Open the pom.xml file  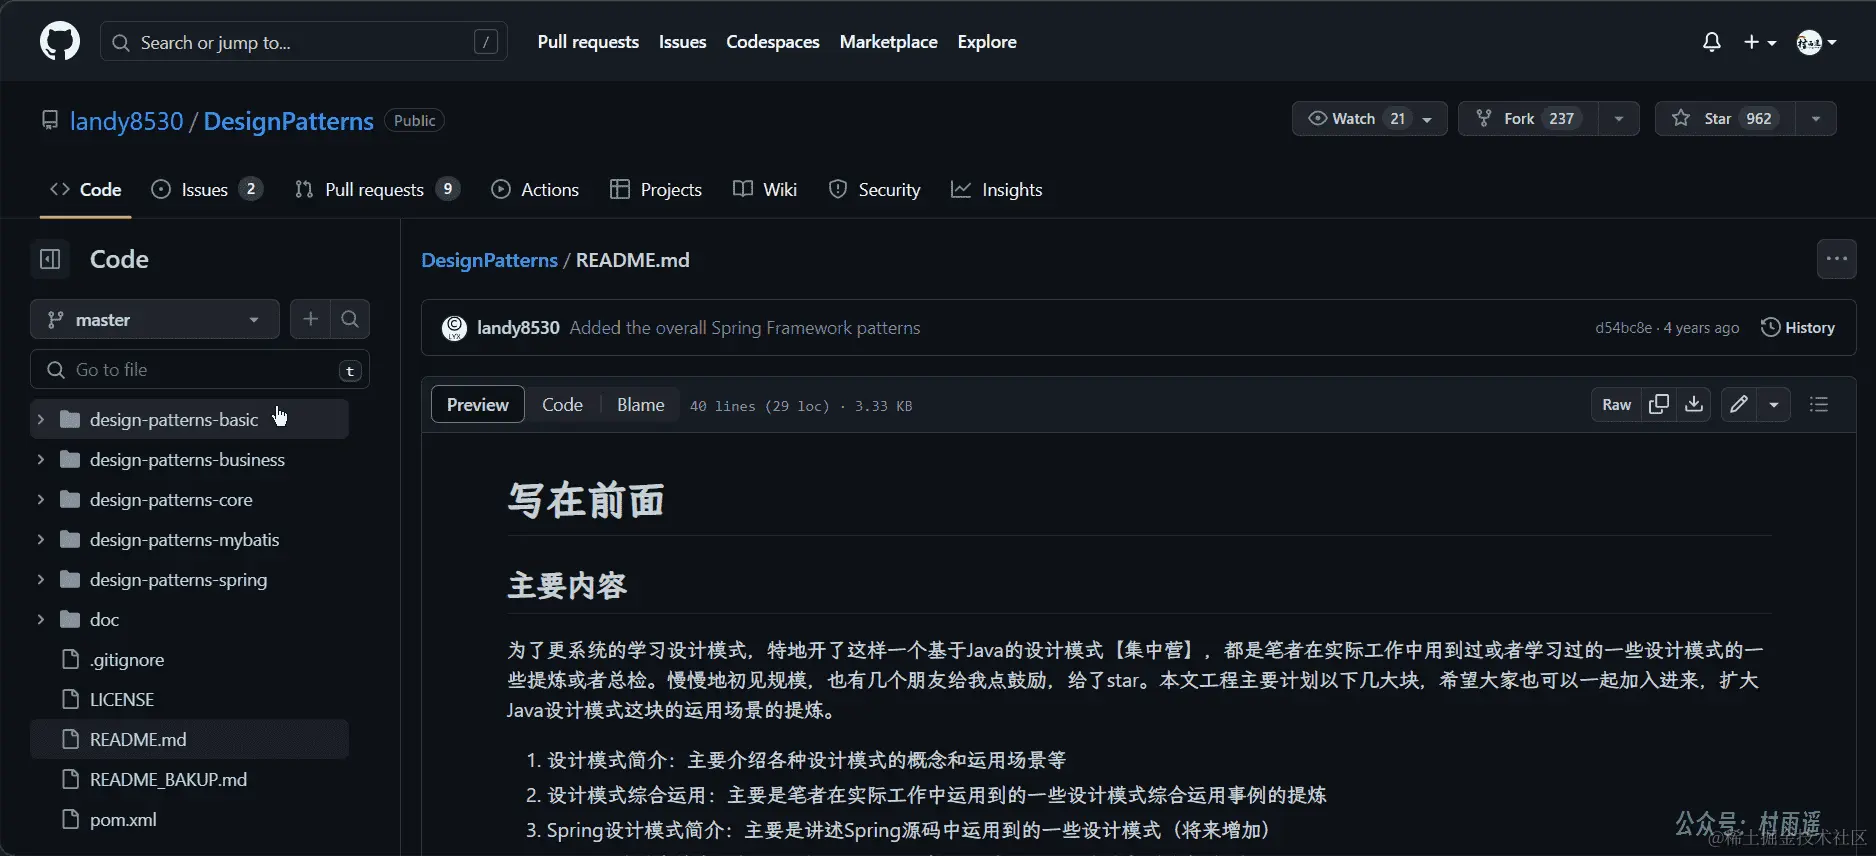[190, 819]
